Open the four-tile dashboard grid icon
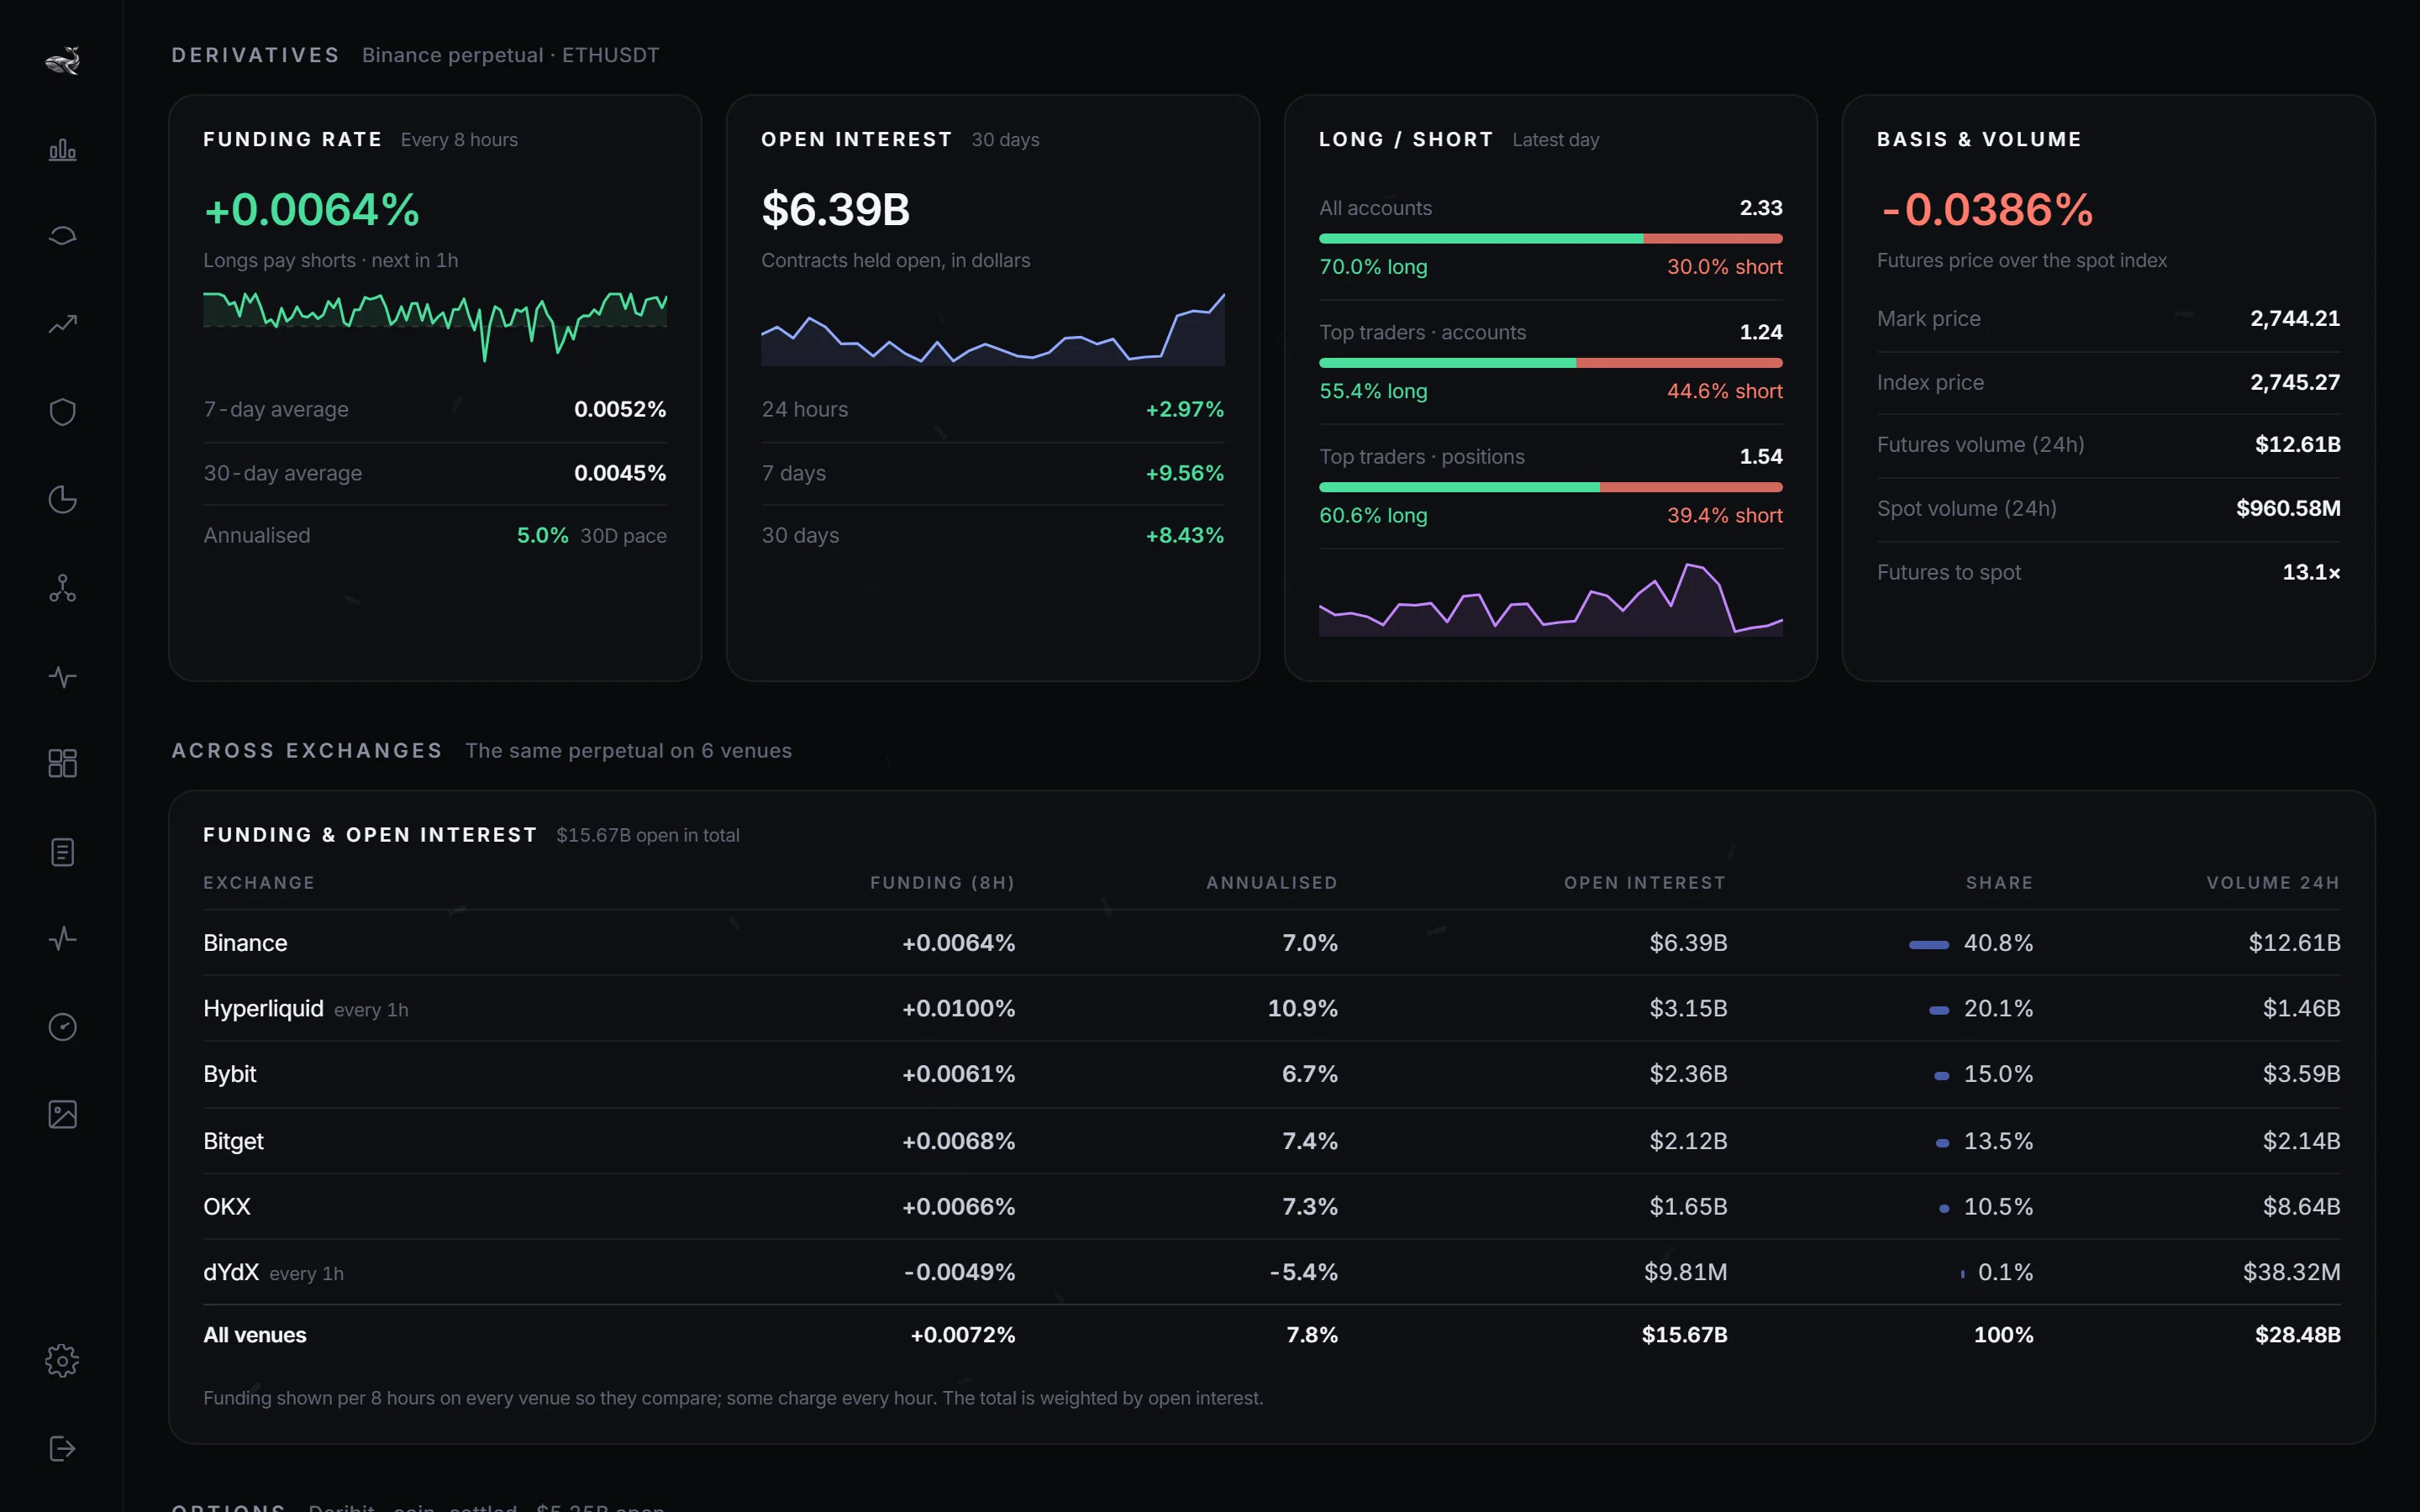Viewport: 2420px width, 1512px height. (x=62, y=763)
